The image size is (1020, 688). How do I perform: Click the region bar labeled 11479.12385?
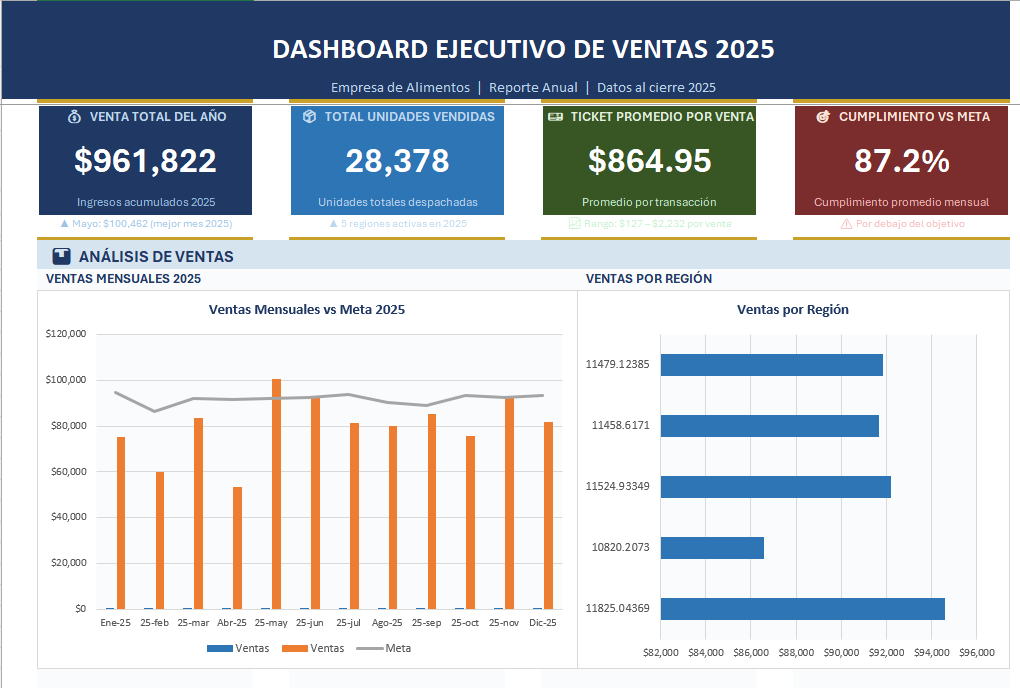(772, 365)
